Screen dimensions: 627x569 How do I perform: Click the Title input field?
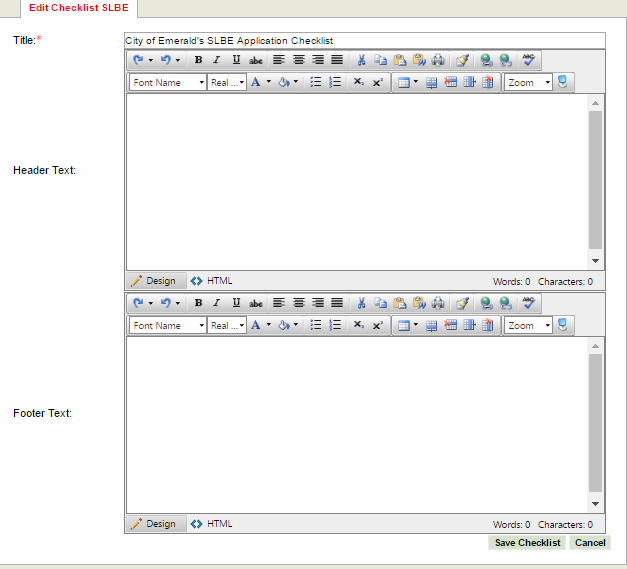364,40
